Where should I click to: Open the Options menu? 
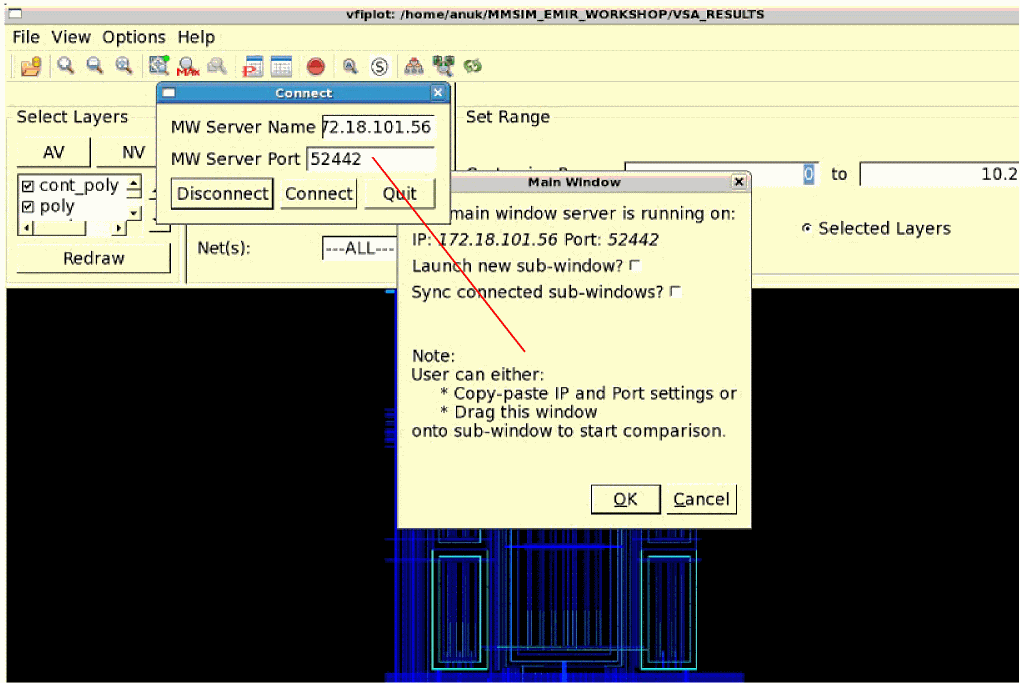click(134, 37)
